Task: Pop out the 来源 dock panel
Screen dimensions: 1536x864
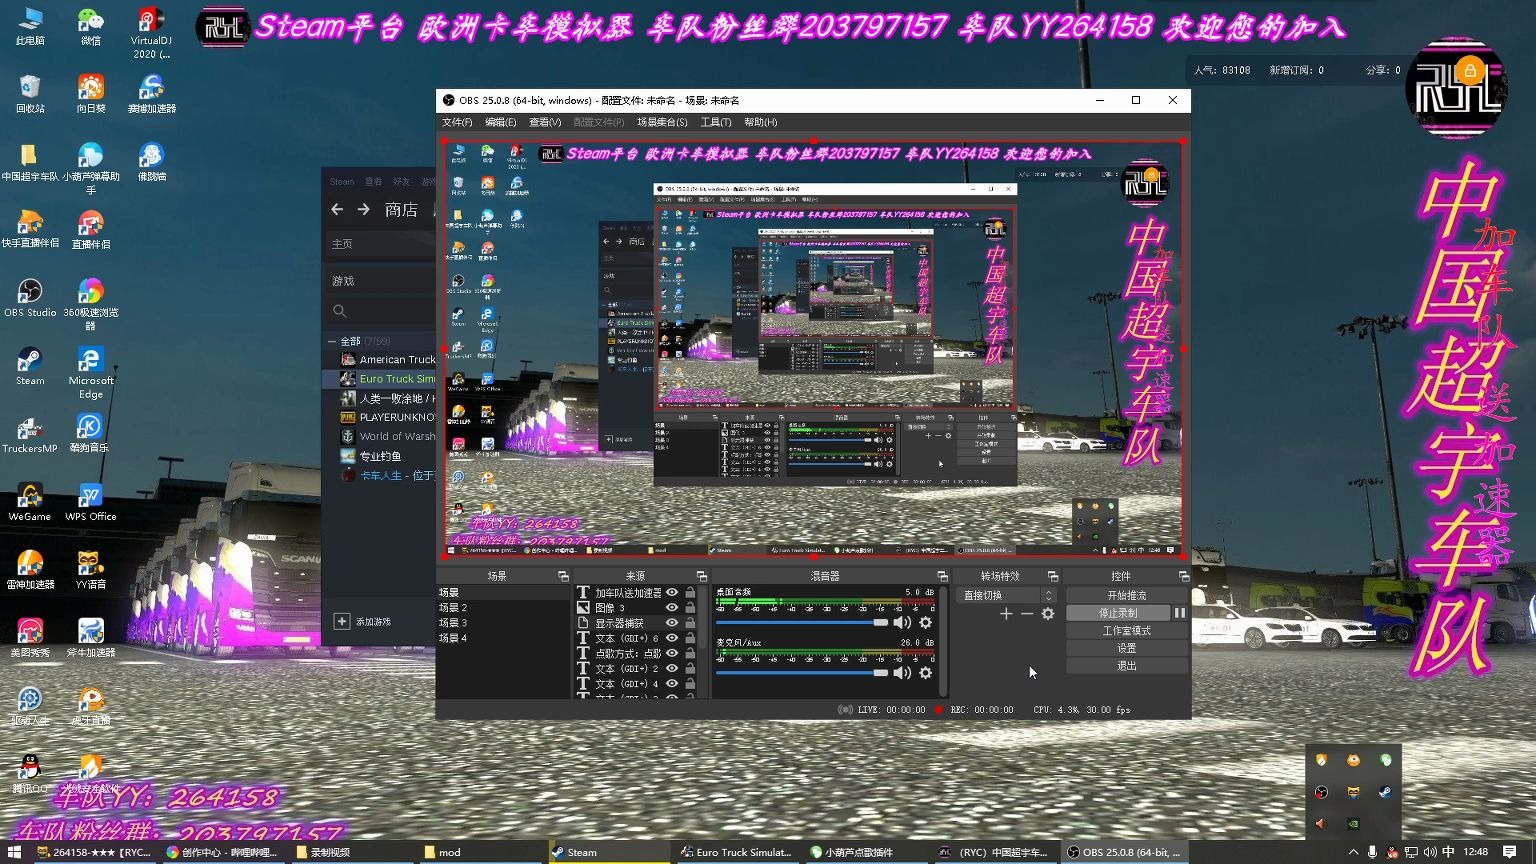Action: point(701,576)
